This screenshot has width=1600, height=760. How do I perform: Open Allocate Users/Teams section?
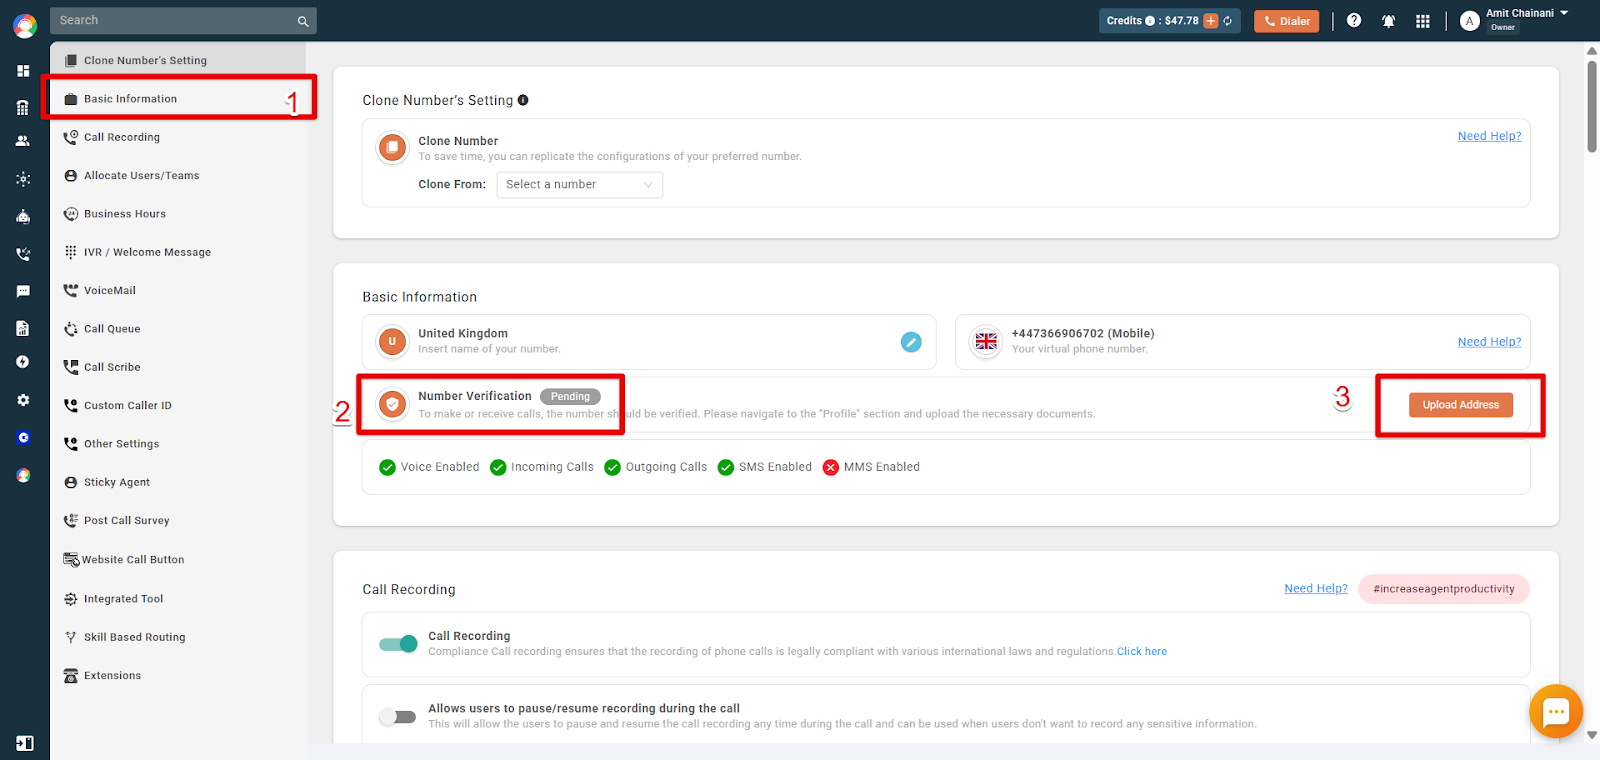click(178, 176)
